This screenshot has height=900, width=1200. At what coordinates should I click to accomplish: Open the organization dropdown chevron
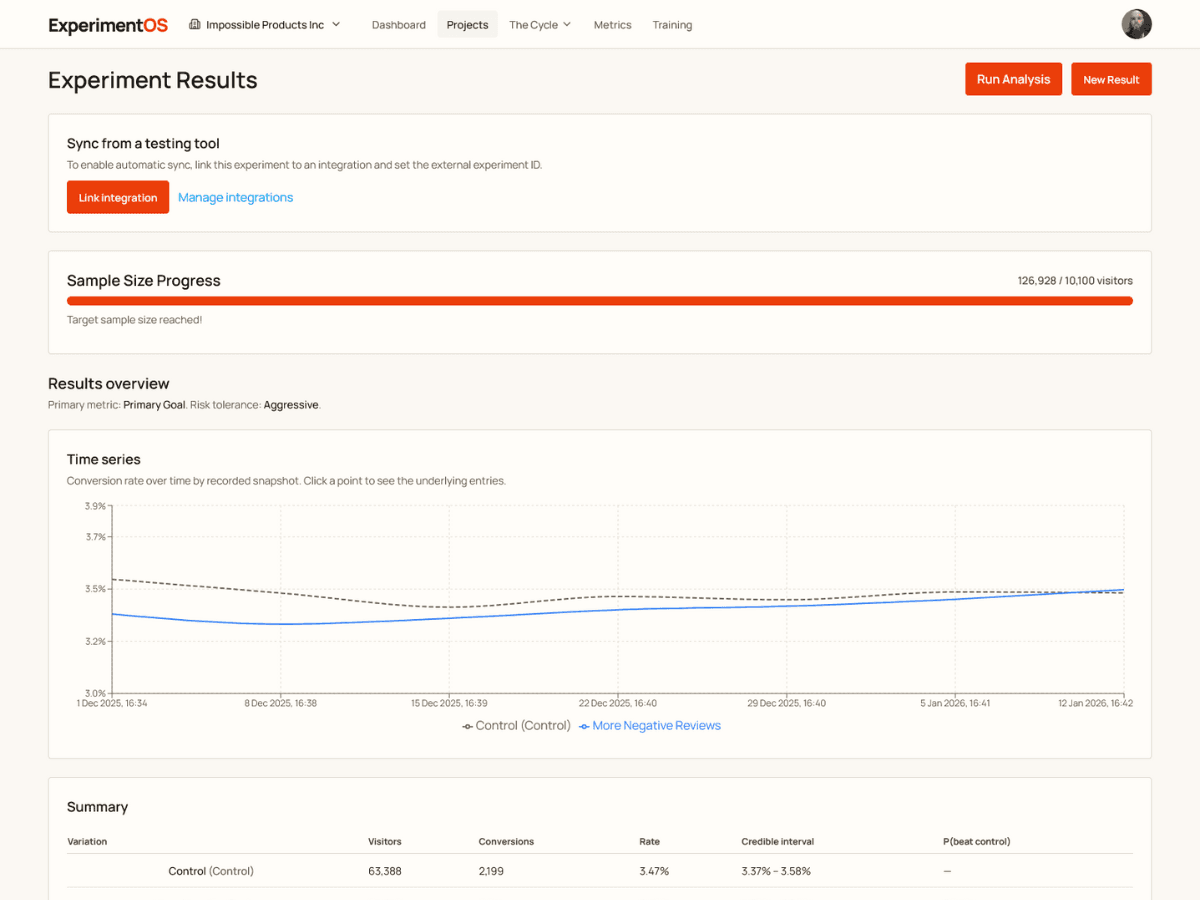[336, 24]
